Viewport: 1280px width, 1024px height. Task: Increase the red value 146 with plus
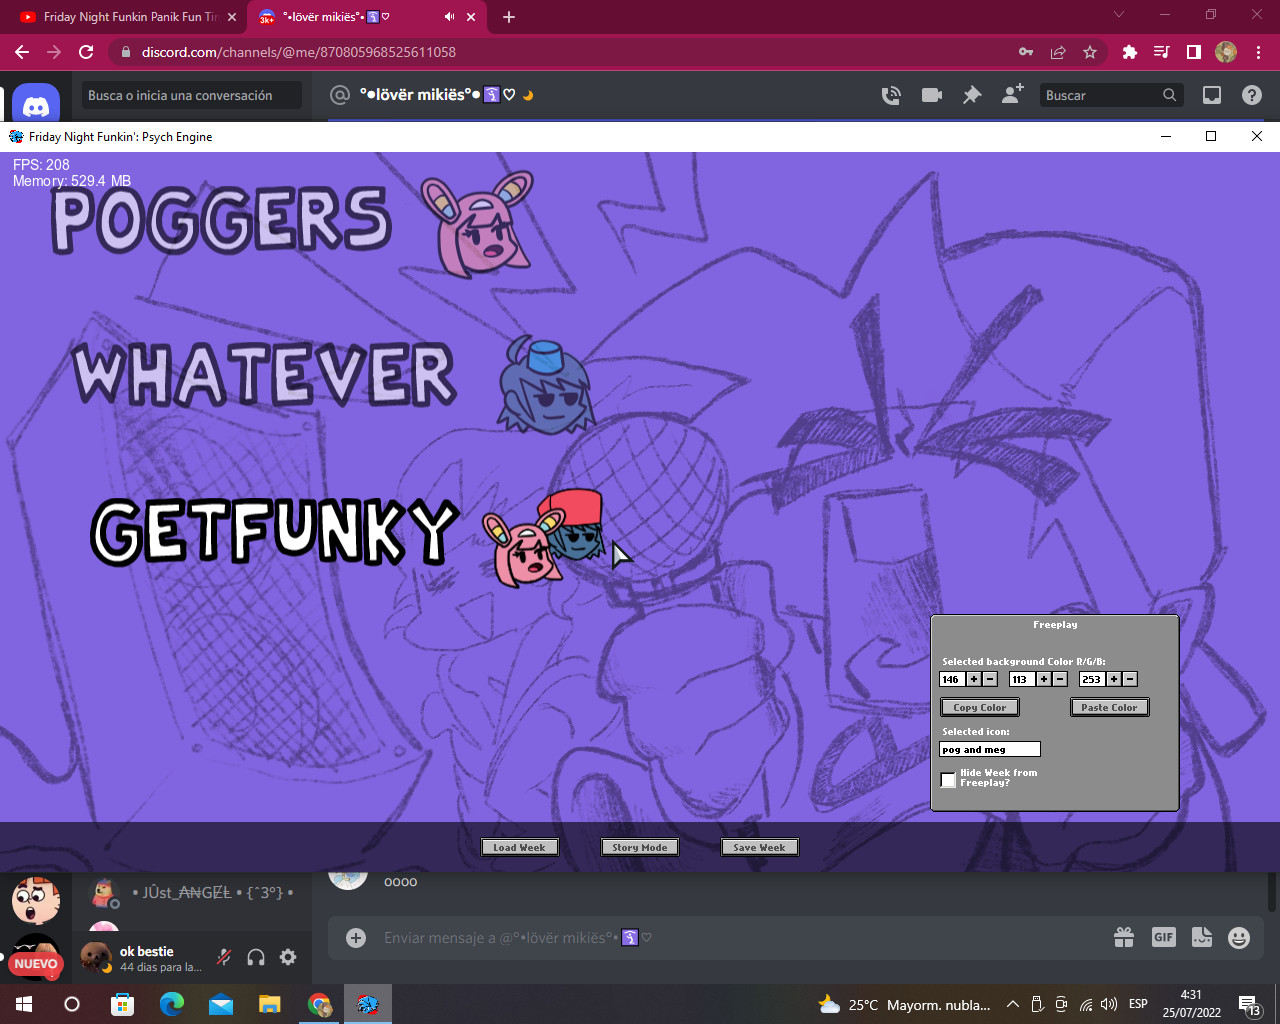(974, 679)
